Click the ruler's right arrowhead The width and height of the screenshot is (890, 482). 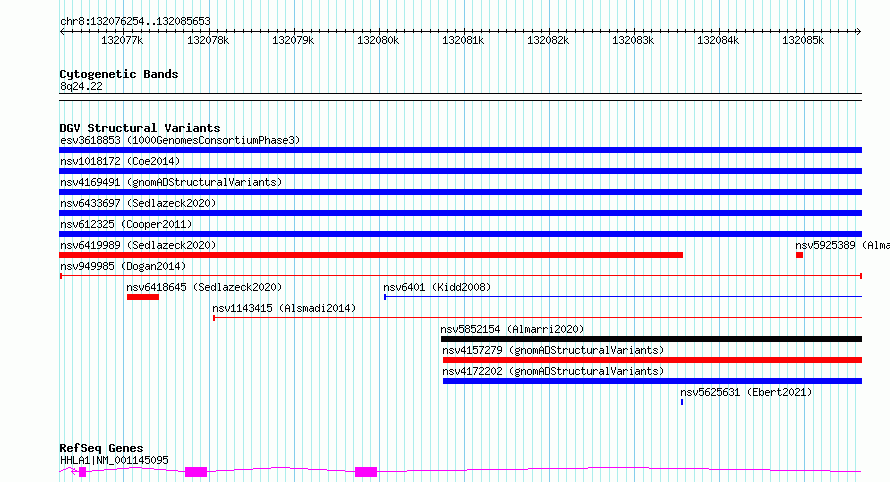coord(859,32)
